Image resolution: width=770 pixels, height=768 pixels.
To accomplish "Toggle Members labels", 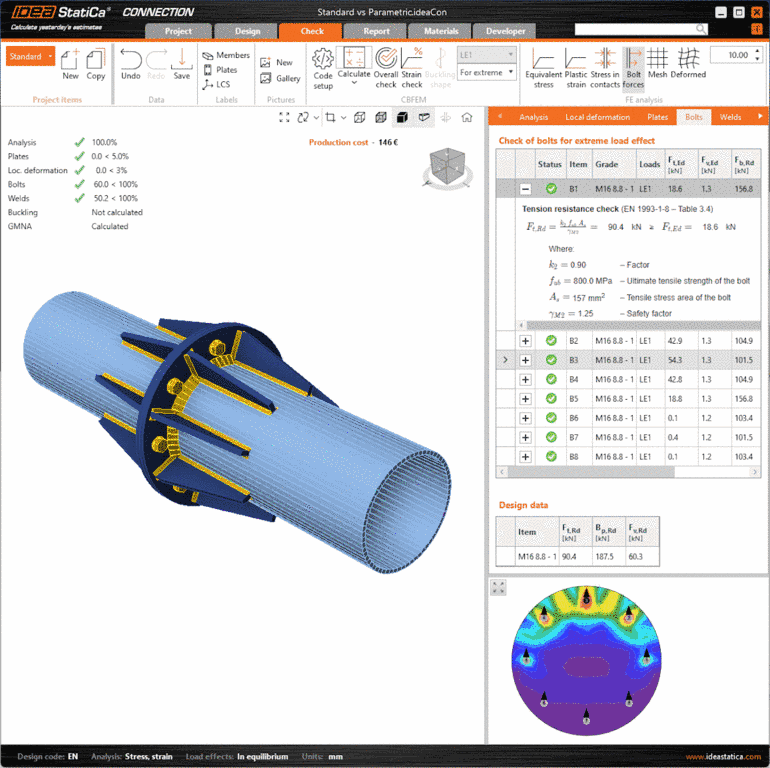I will [226, 55].
